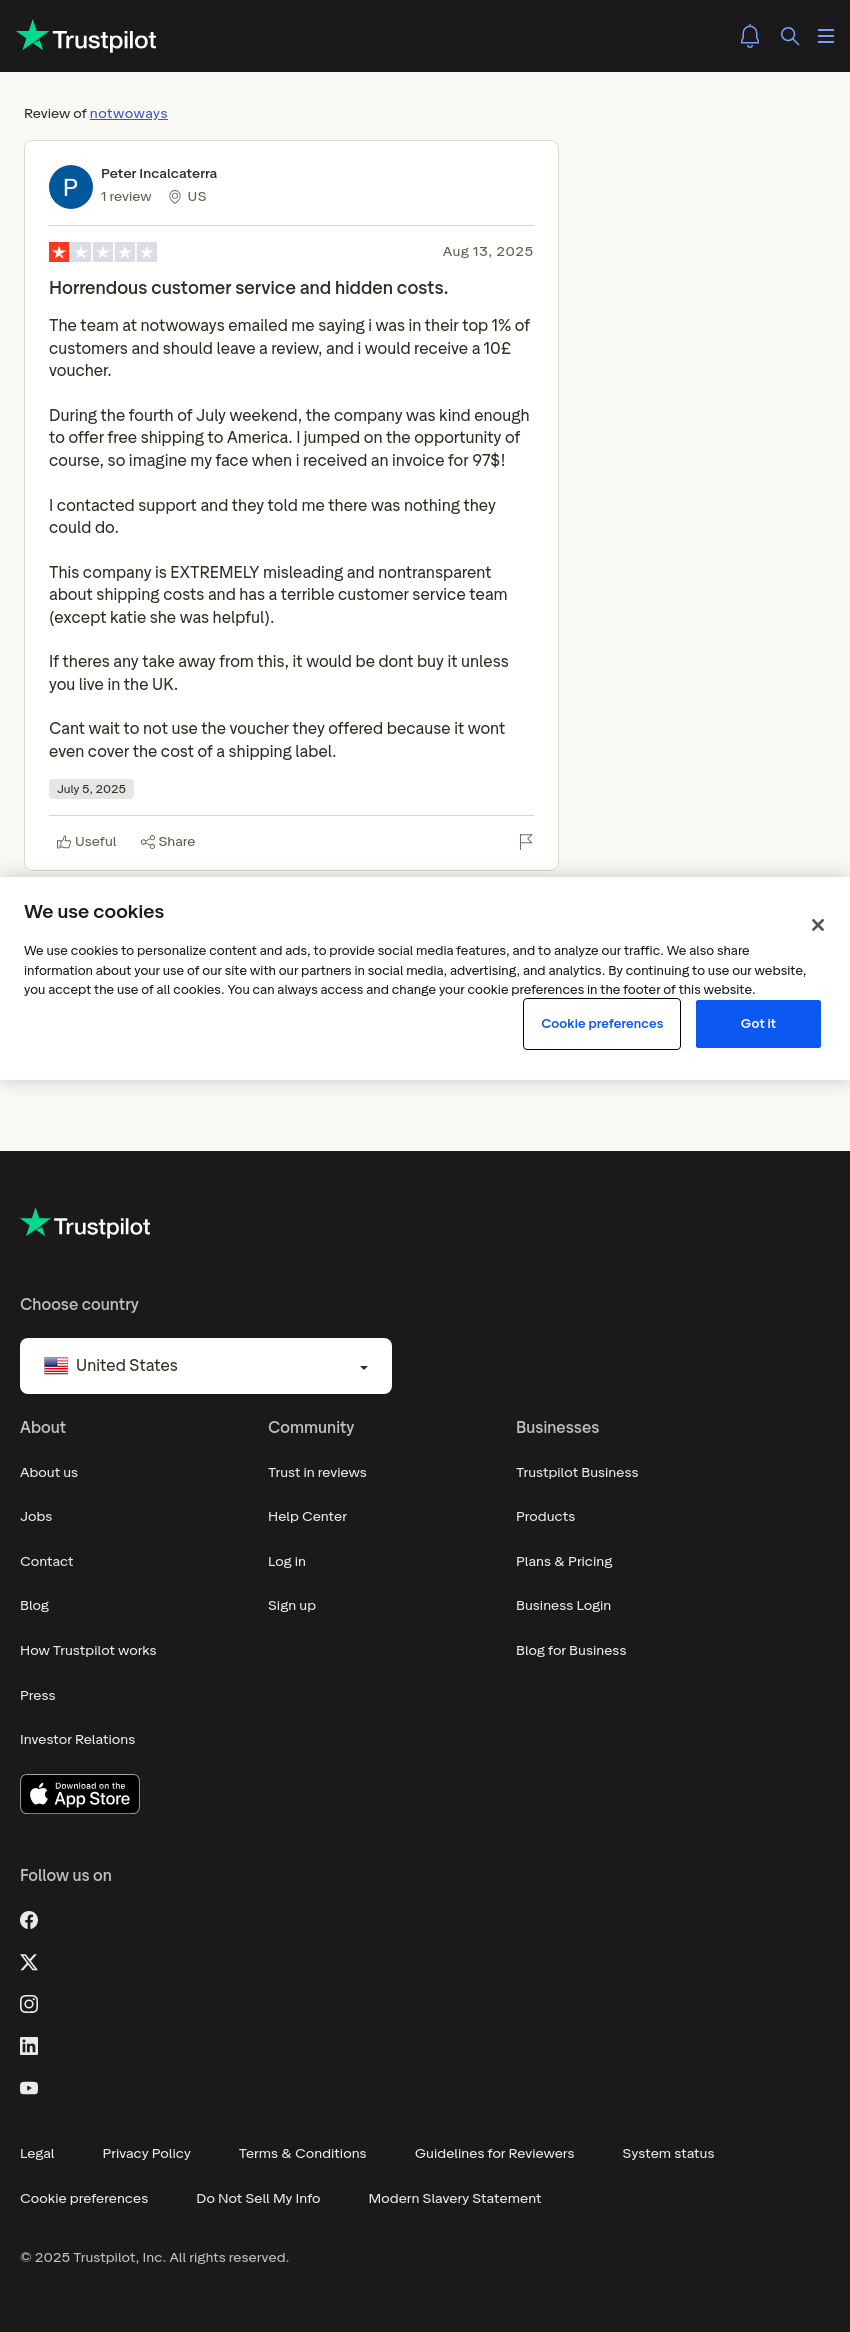Click the July 5, 2025 experience date tag
850x2332 pixels.
pos(91,789)
